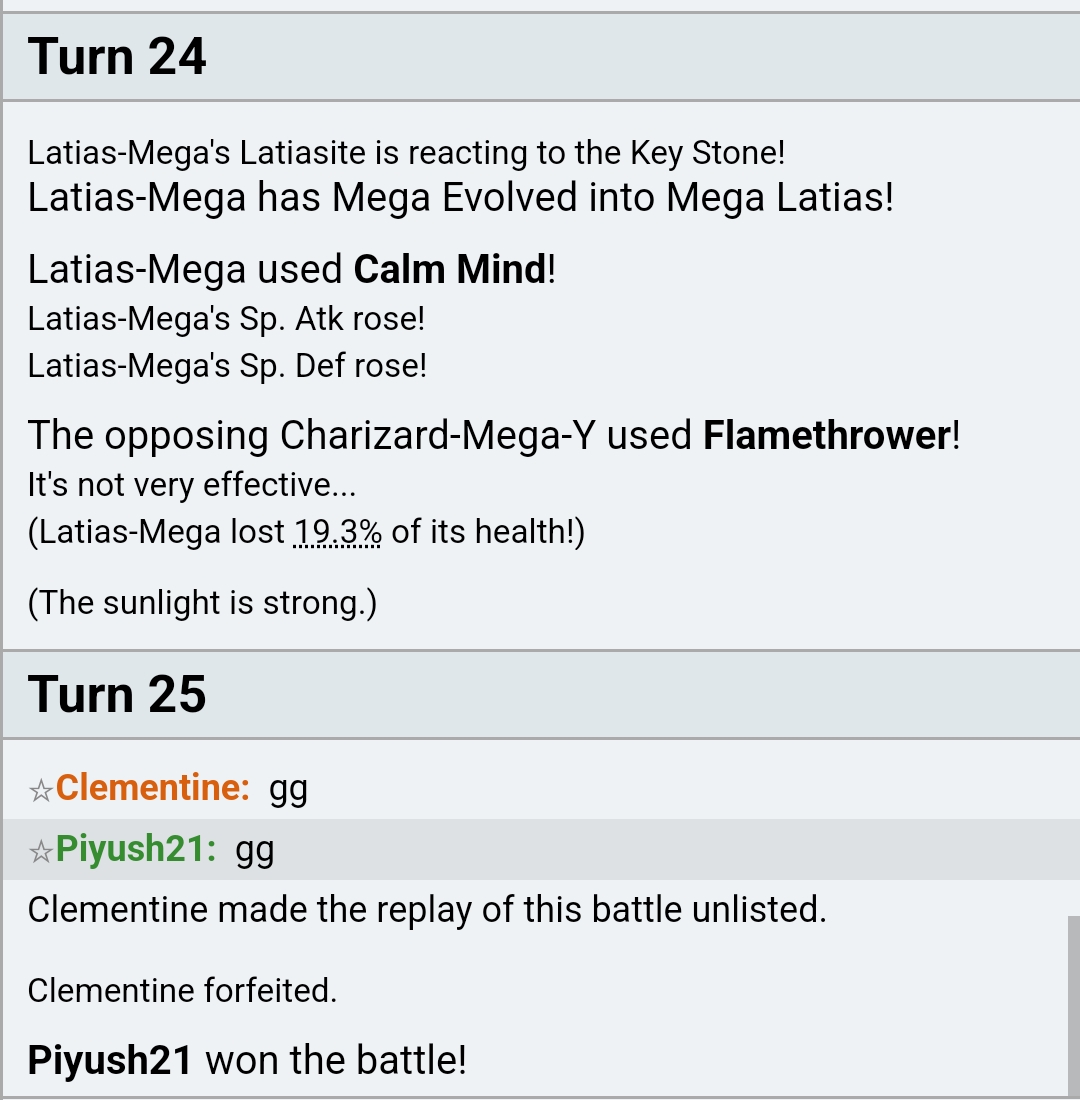Click the bold Flamethrower move name
Viewport: 1080px width, 1100px height.
pos(828,436)
